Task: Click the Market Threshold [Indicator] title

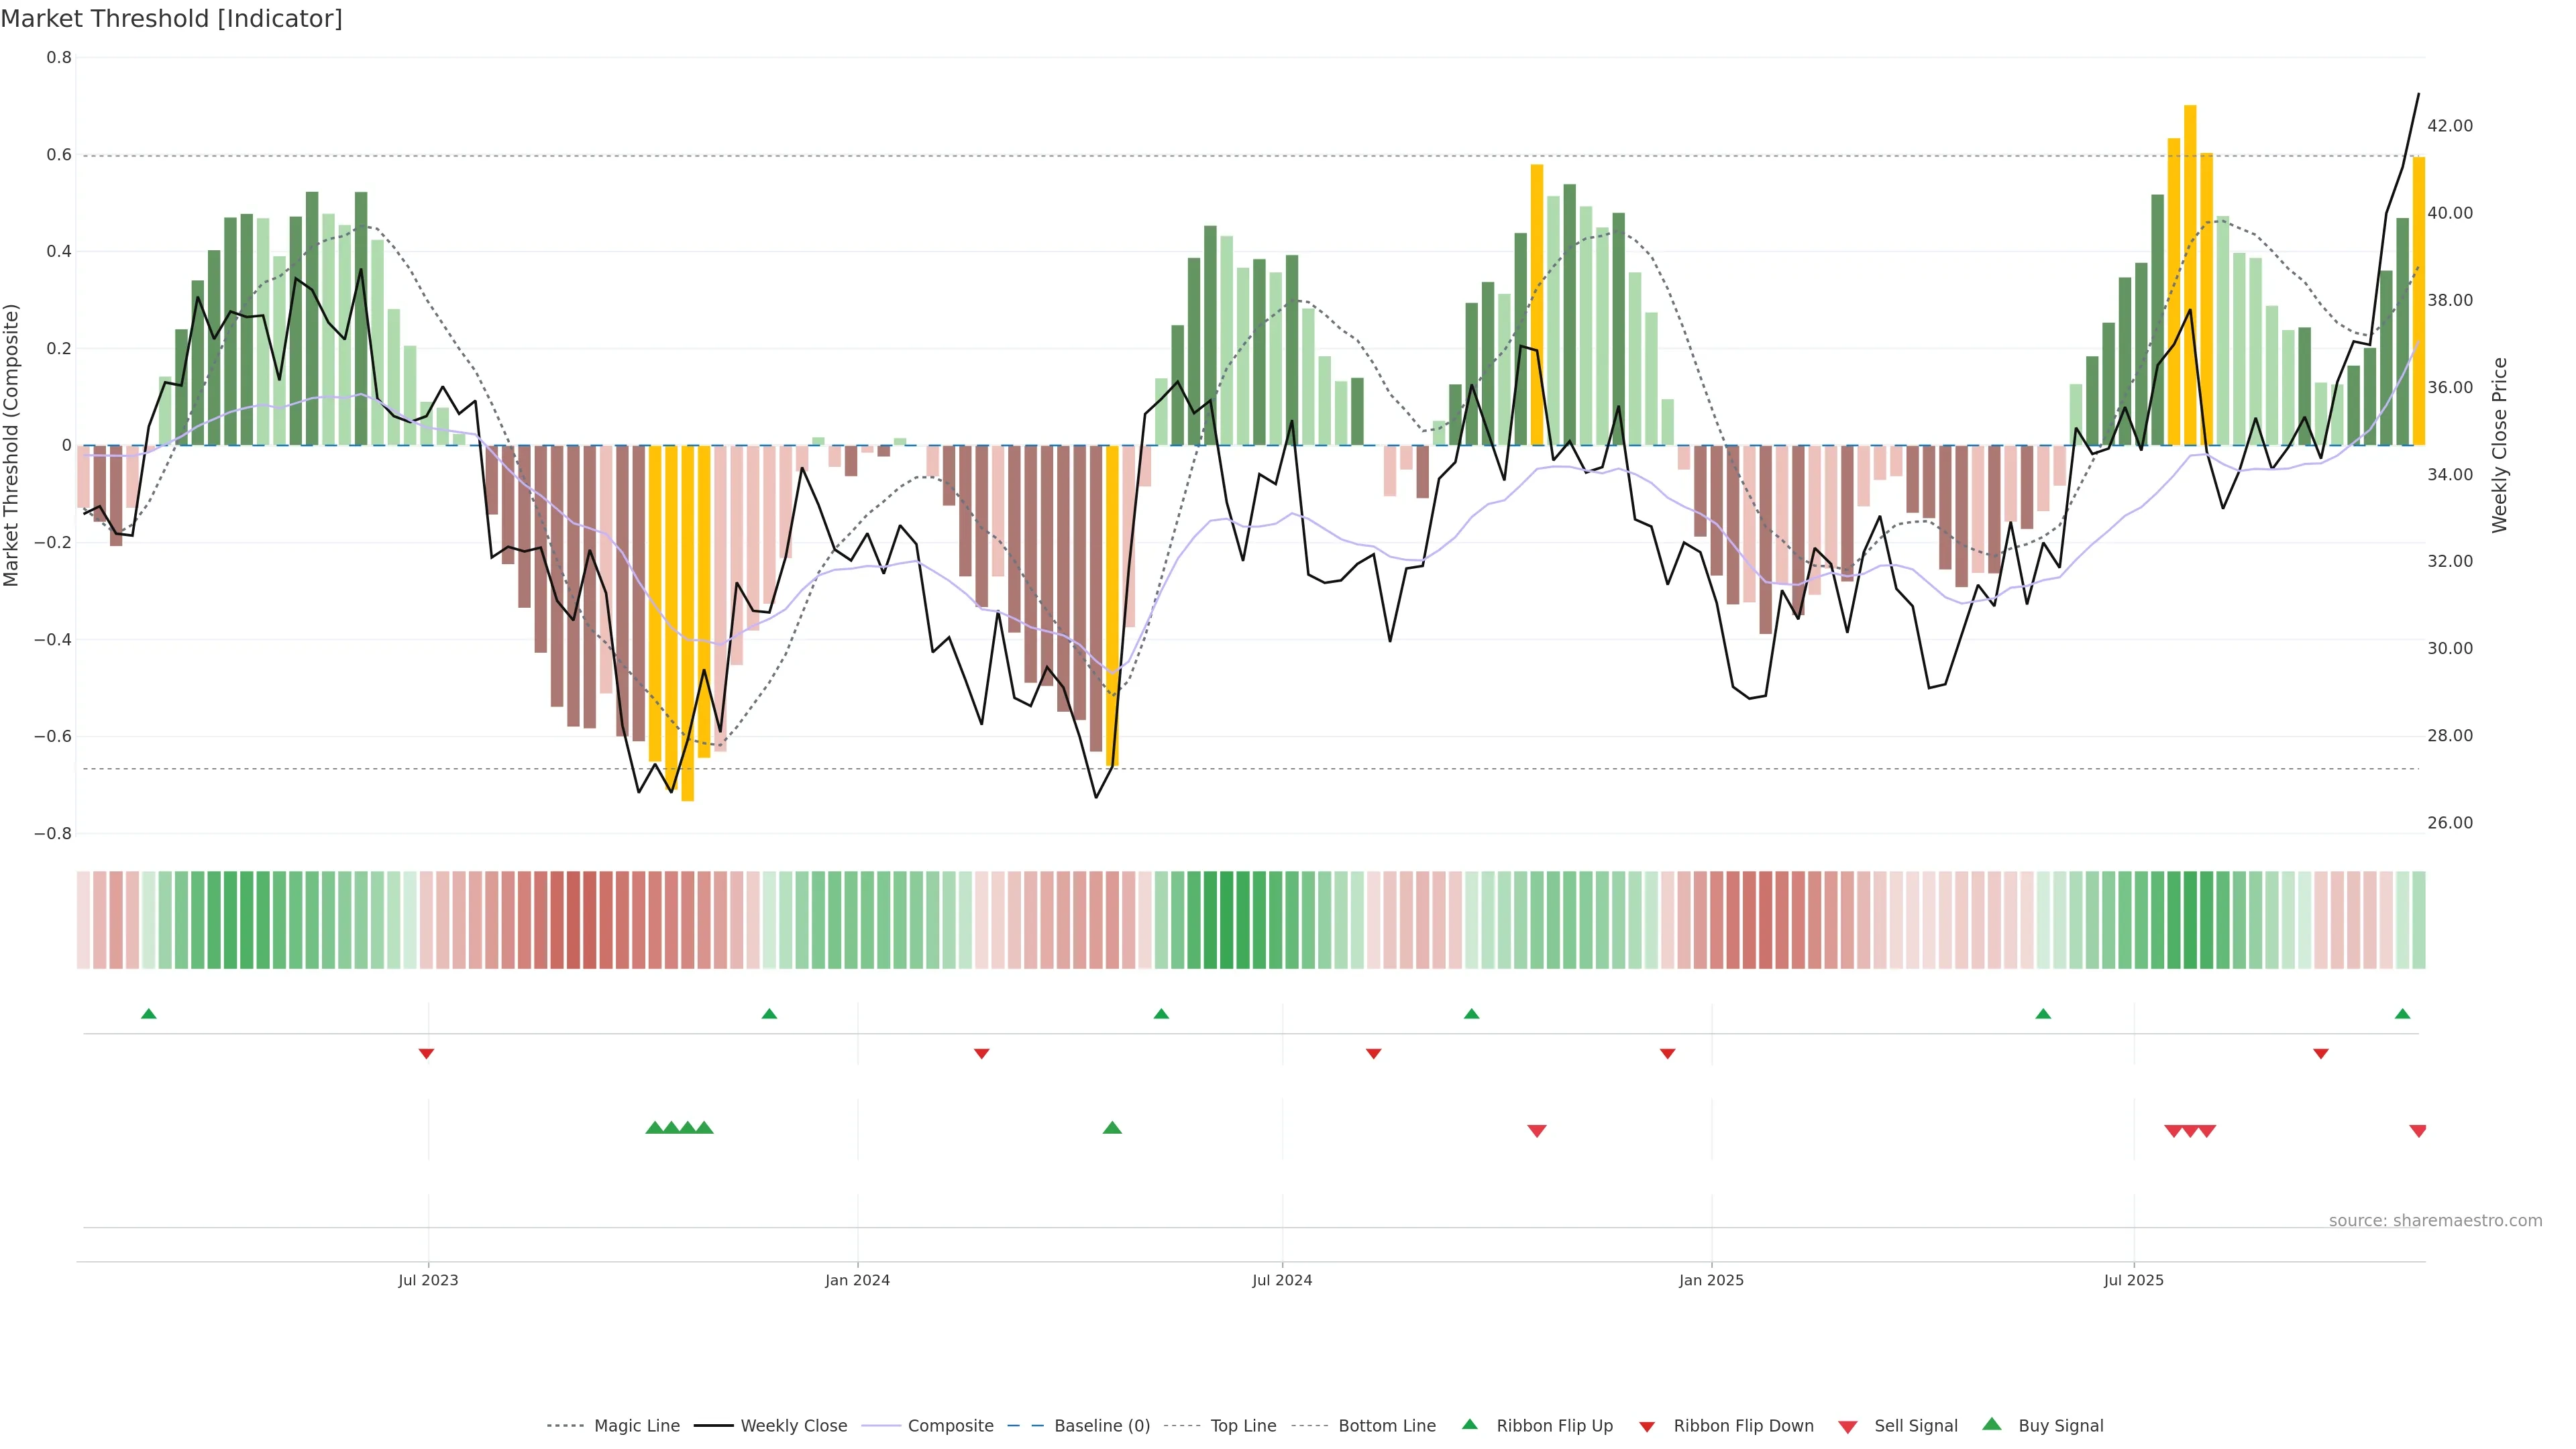Action: [x=171, y=19]
